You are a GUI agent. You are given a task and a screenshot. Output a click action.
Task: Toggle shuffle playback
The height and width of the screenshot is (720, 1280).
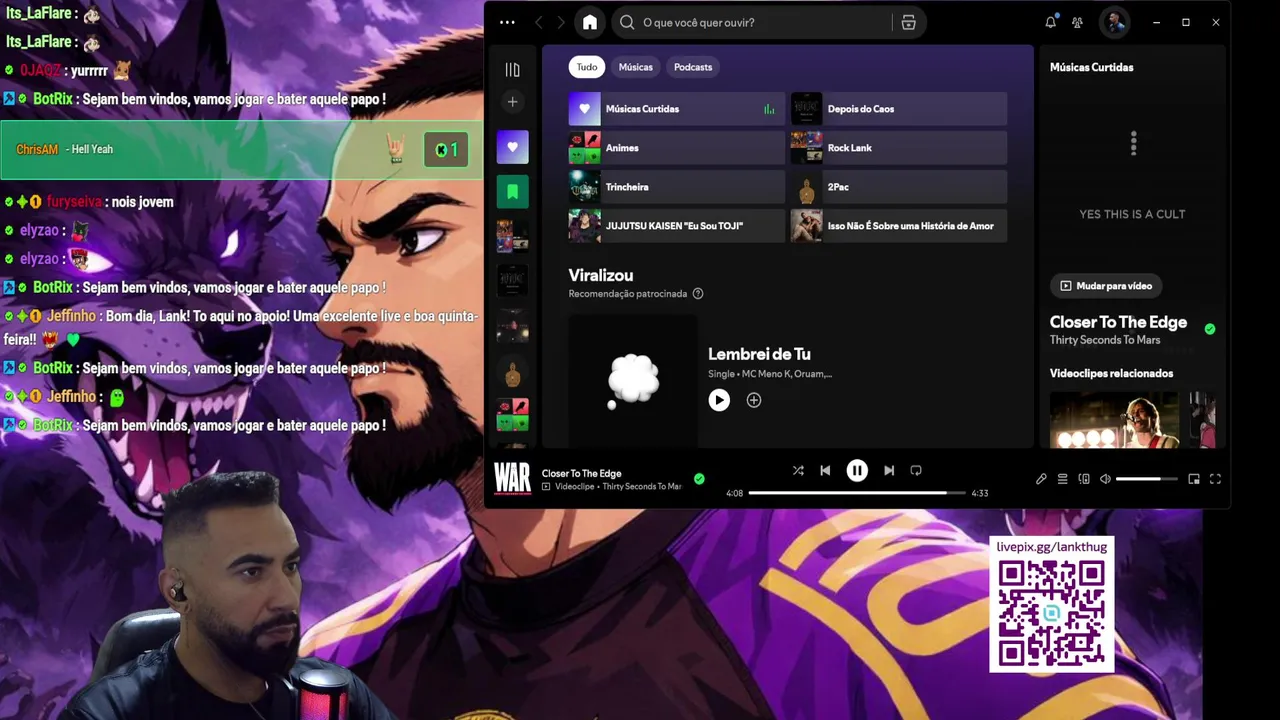798,470
